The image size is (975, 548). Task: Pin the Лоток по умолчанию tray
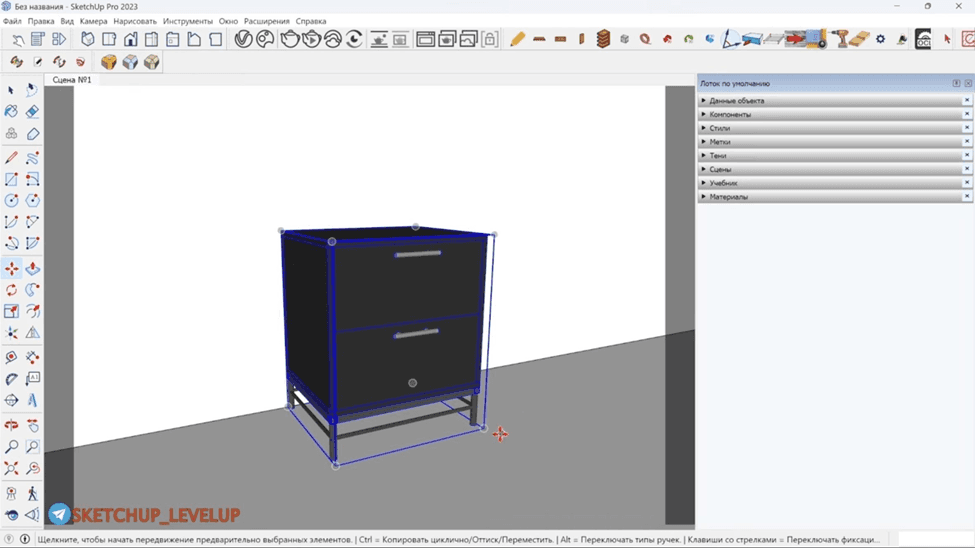tap(956, 83)
